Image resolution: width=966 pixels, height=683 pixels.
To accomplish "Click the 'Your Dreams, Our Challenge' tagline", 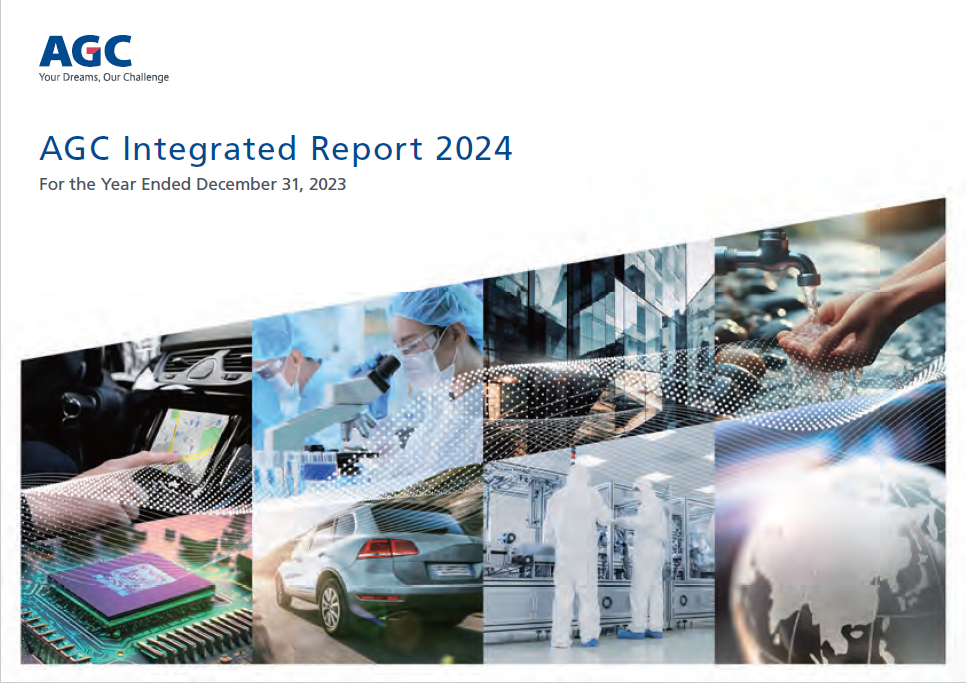I will coord(104,78).
